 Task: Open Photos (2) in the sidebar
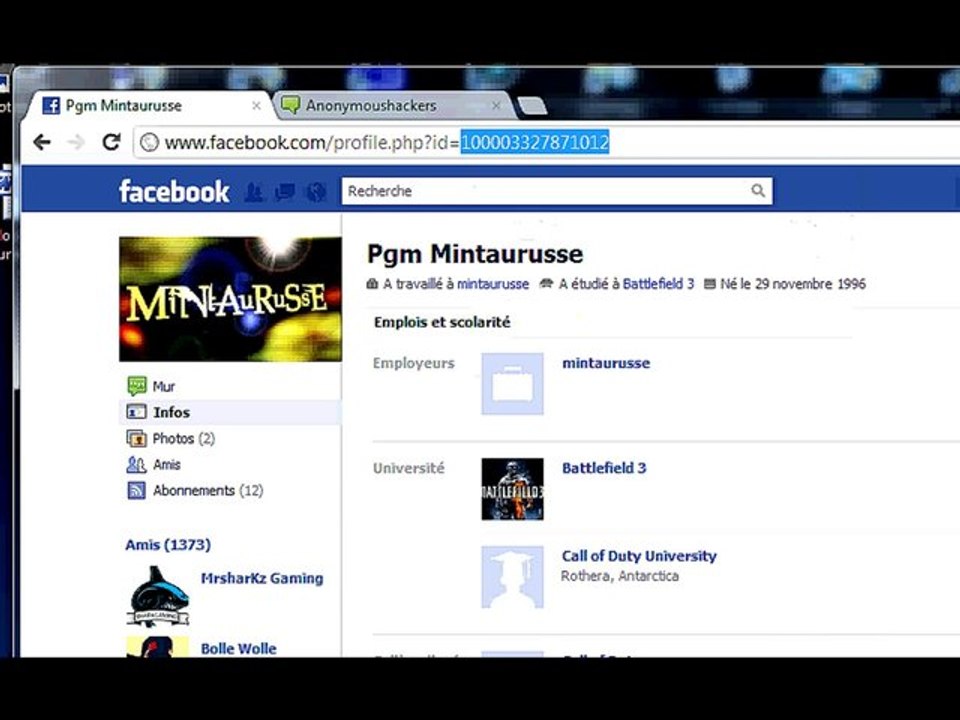coord(184,438)
